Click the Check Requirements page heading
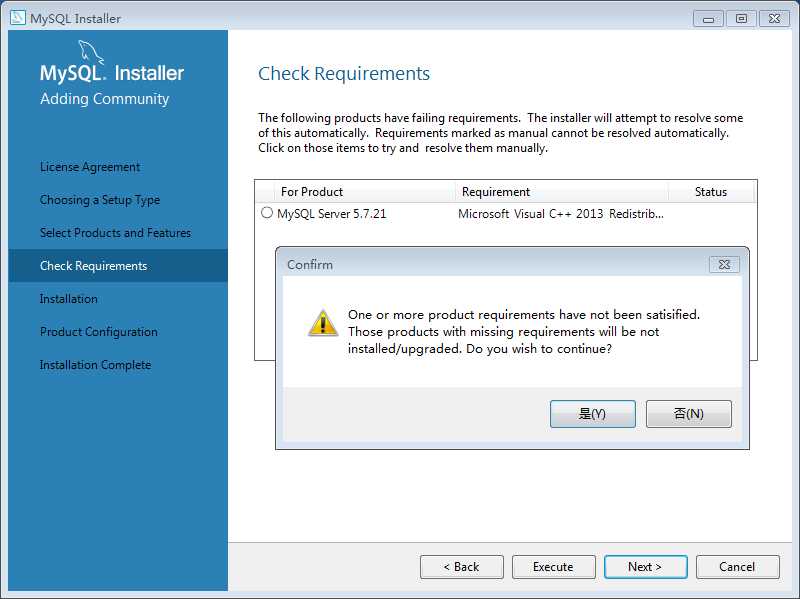800x599 pixels. [344, 74]
